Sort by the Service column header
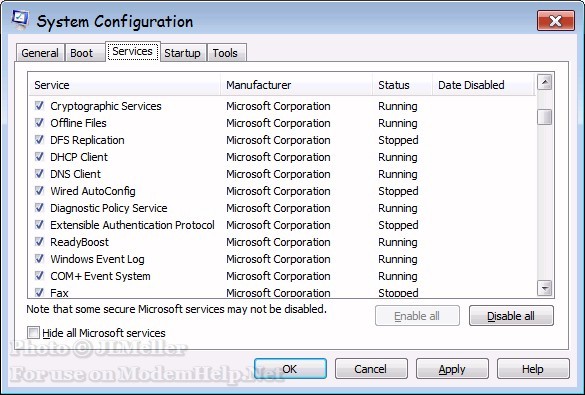 125,85
